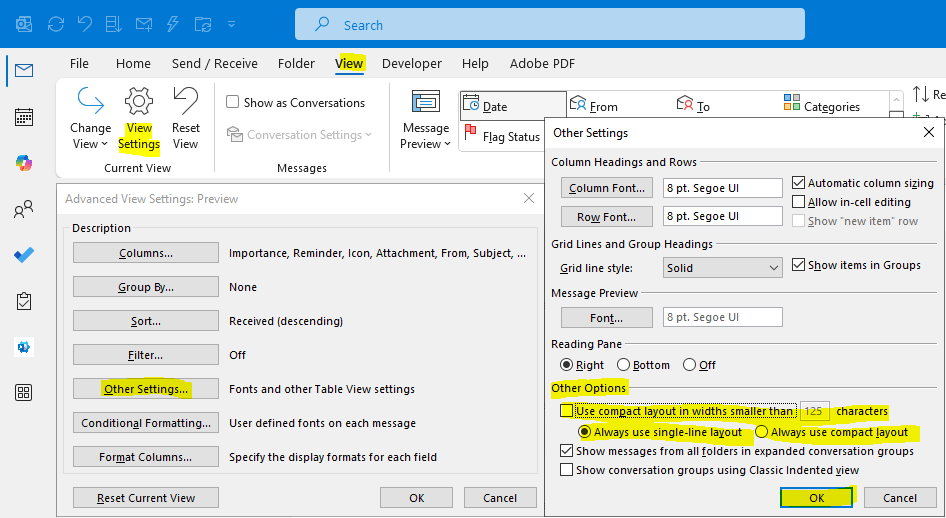Image resolution: width=946 pixels, height=518 pixels.
Task: Click the Save All attachments toolbar icon
Action: 113,24
